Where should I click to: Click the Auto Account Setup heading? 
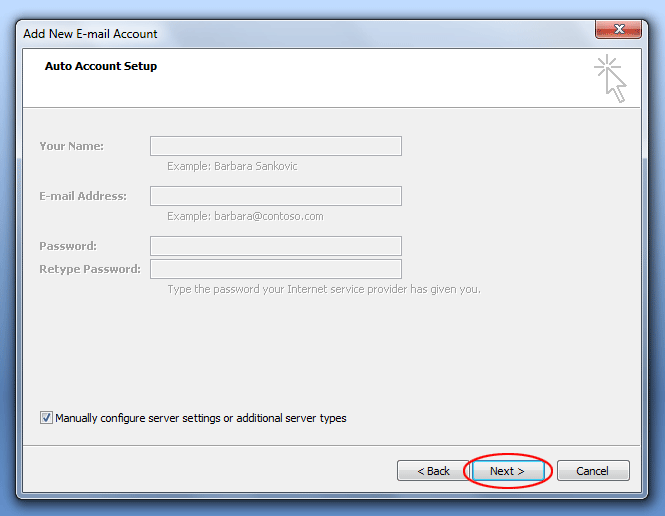click(101, 66)
